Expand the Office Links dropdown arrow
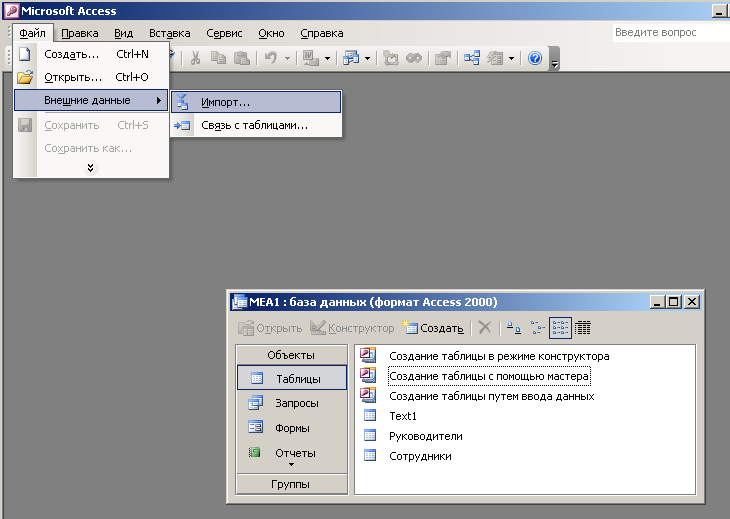 (x=327, y=59)
